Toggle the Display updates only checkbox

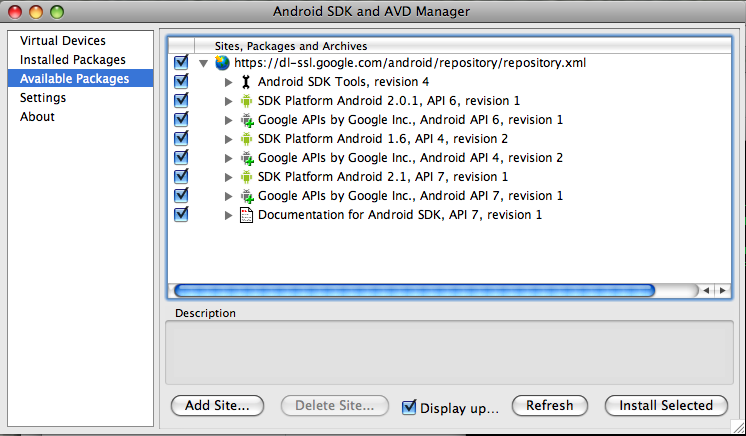pyautogui.click(x=409, y=407)
